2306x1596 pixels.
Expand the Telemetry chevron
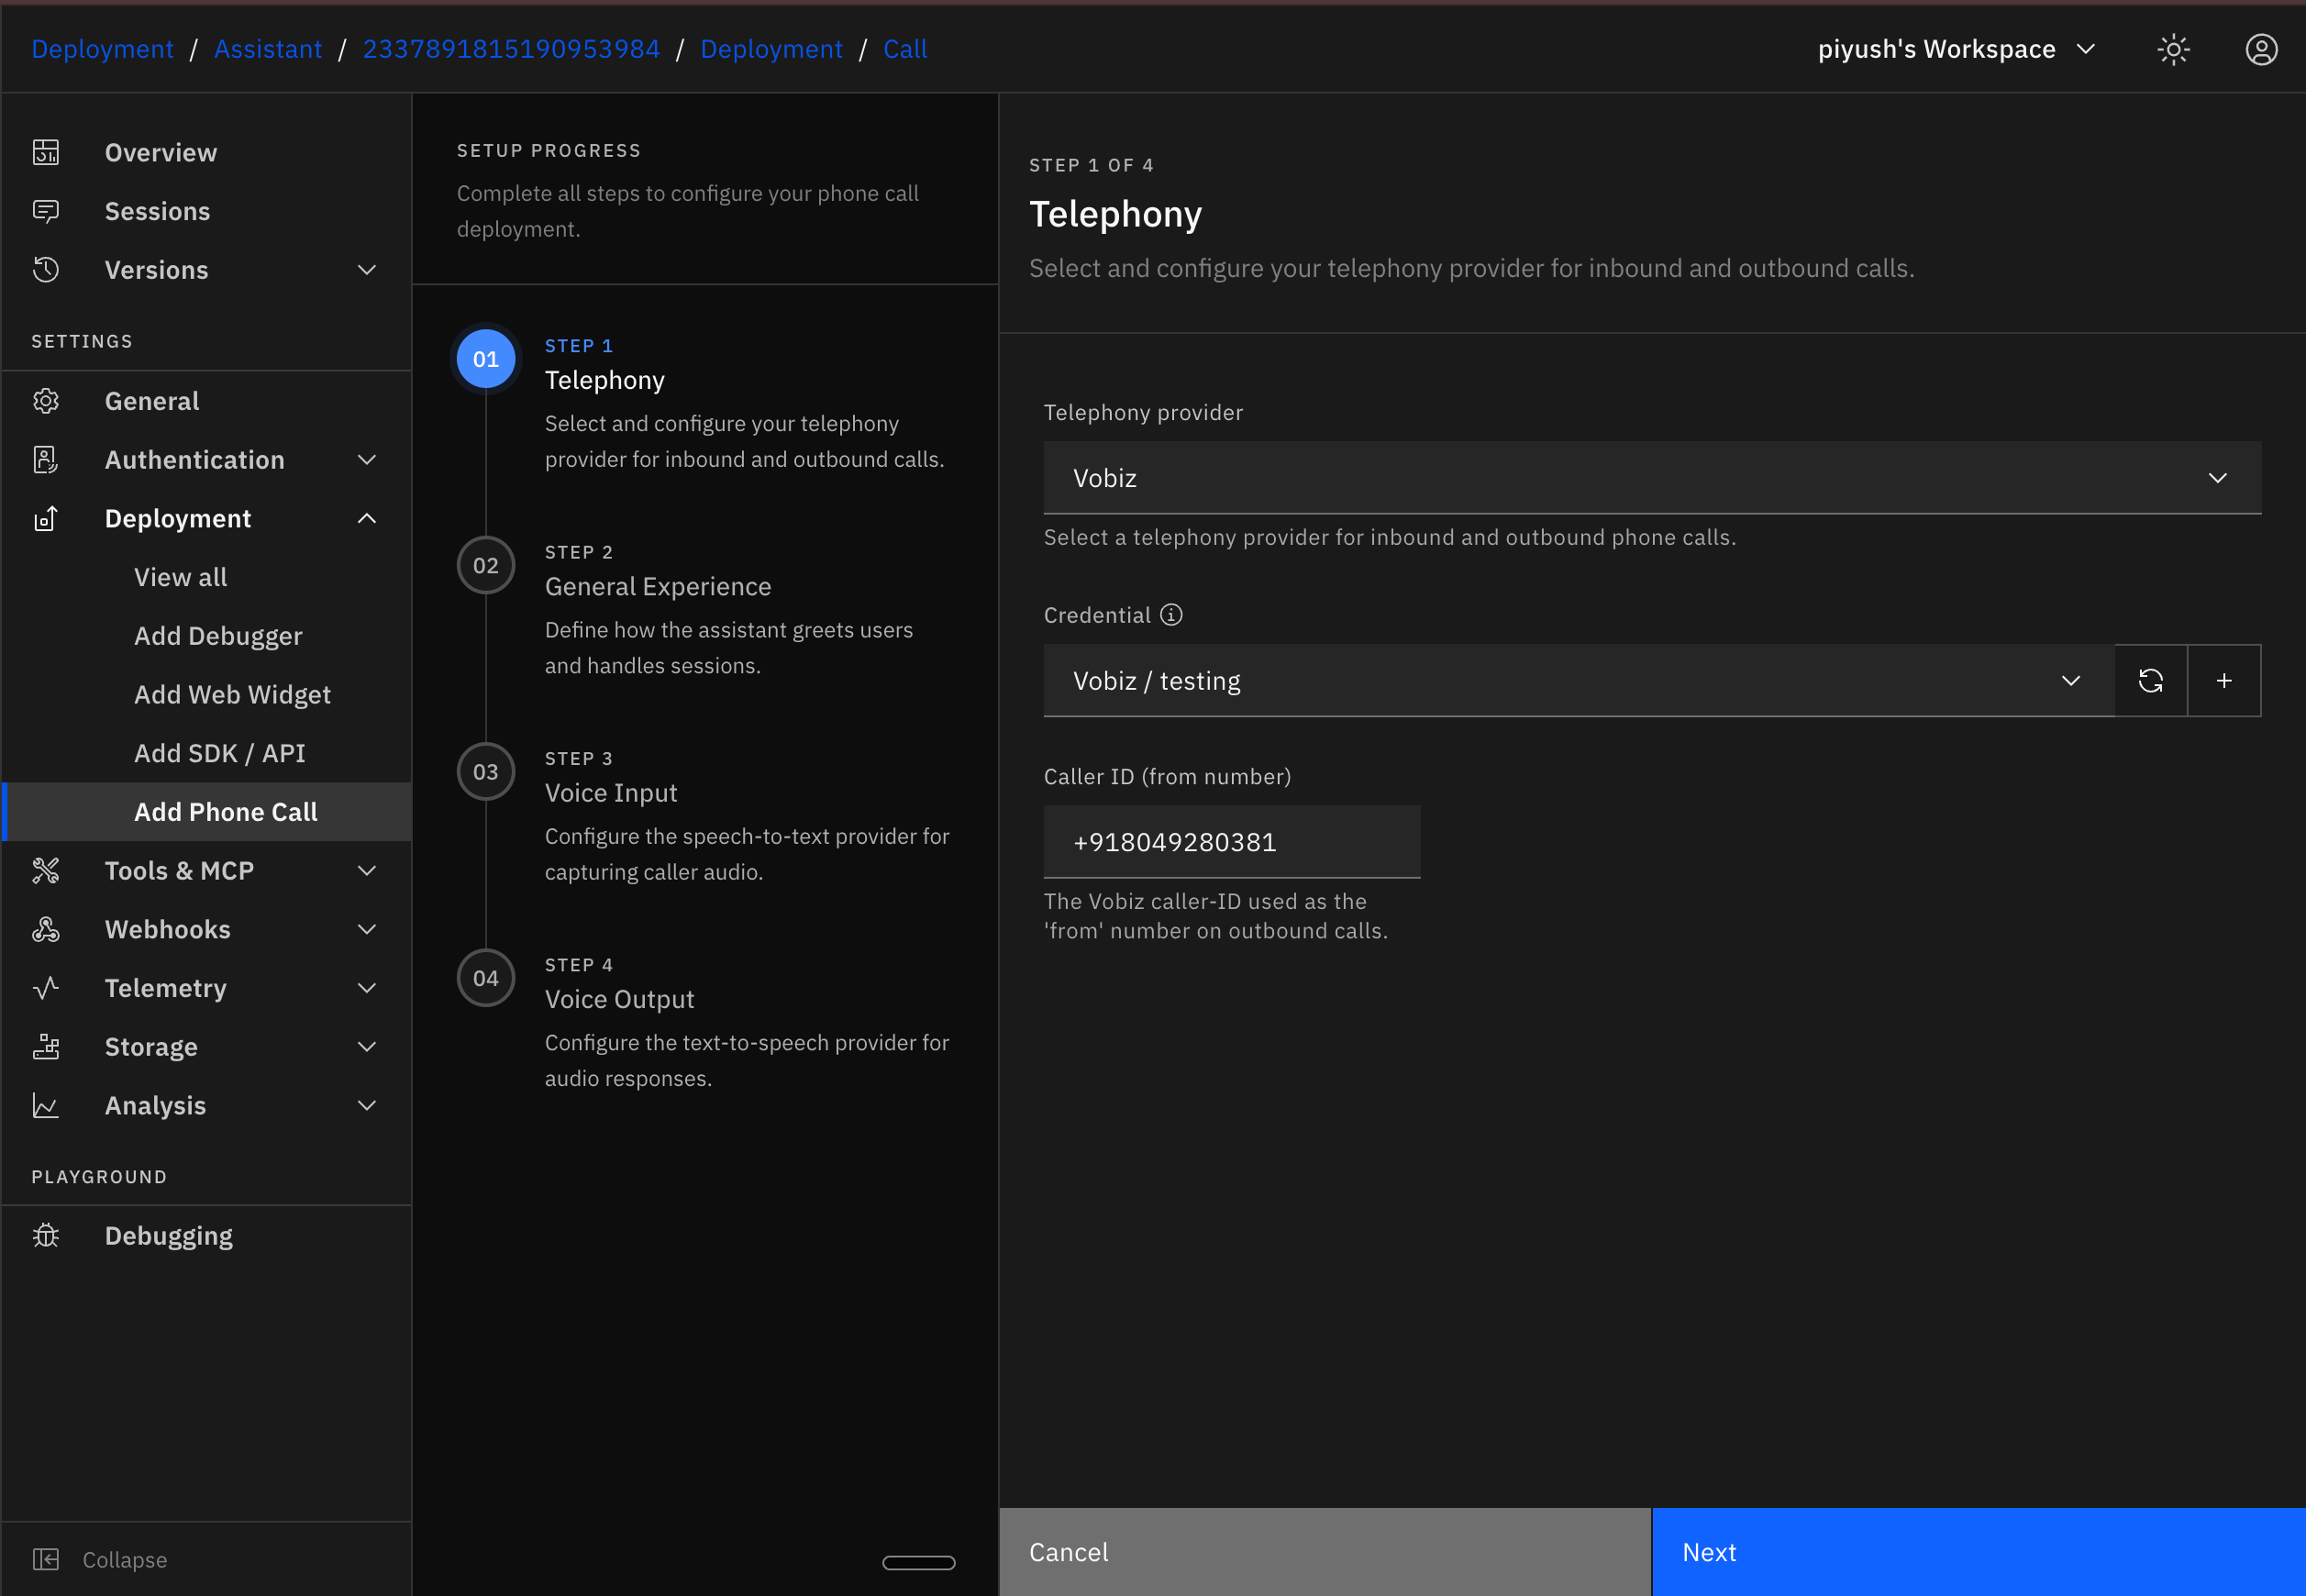pos(367,988)
